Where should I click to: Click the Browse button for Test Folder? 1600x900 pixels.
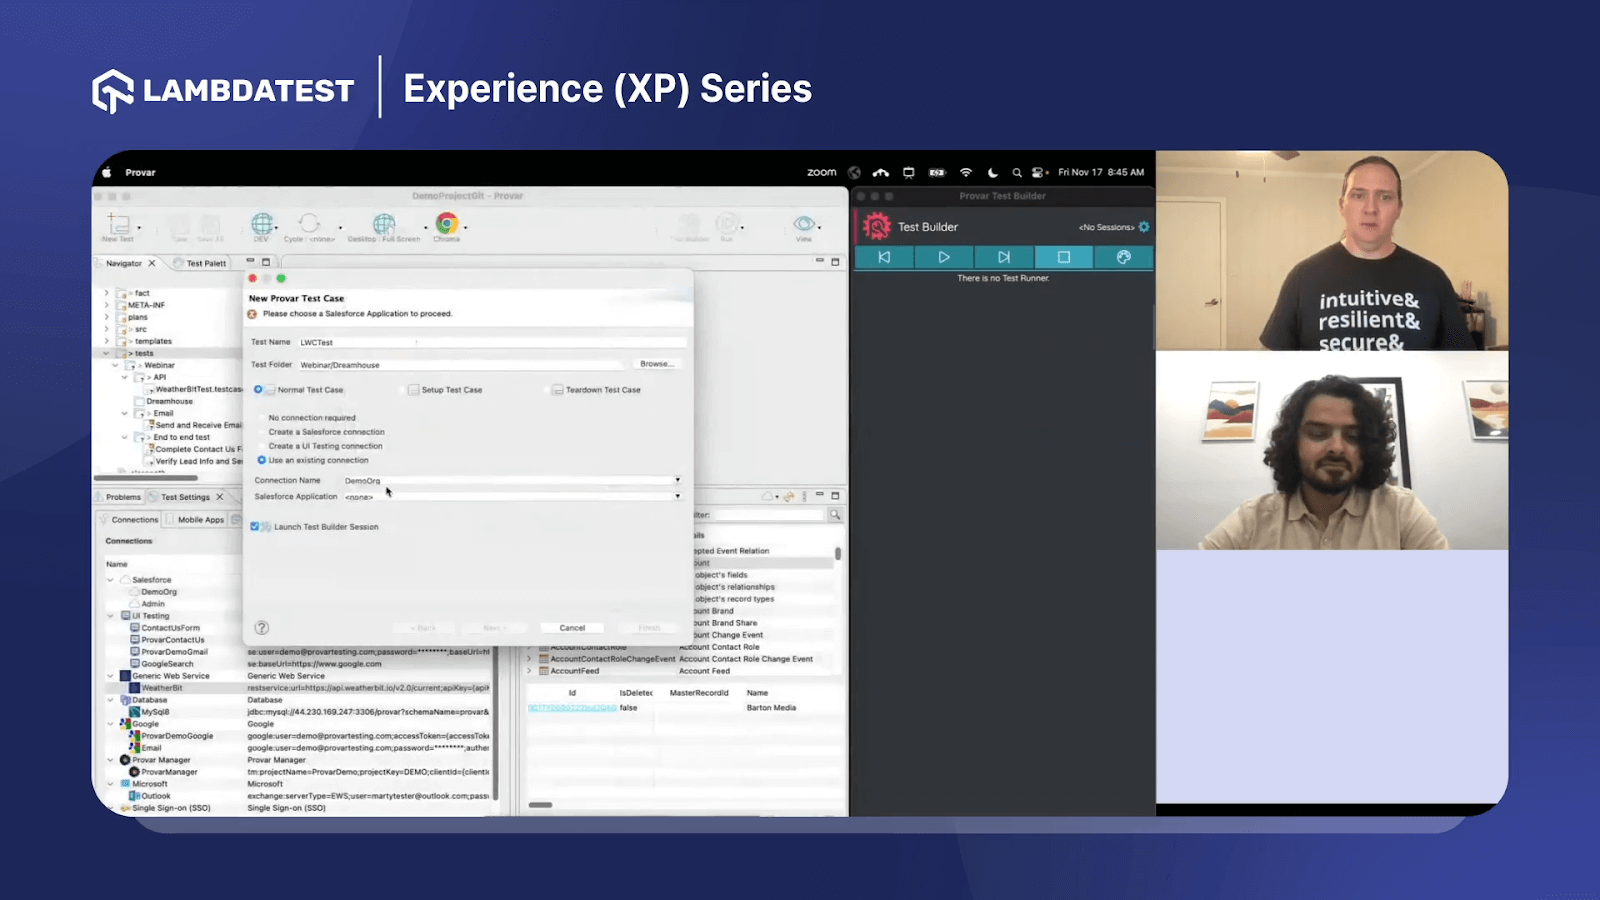[655, 363]
